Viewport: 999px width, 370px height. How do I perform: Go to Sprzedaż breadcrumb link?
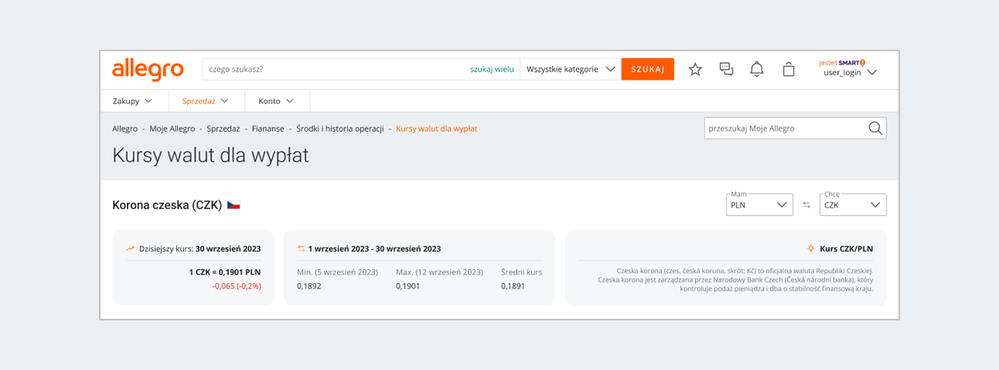pos(223,129)
